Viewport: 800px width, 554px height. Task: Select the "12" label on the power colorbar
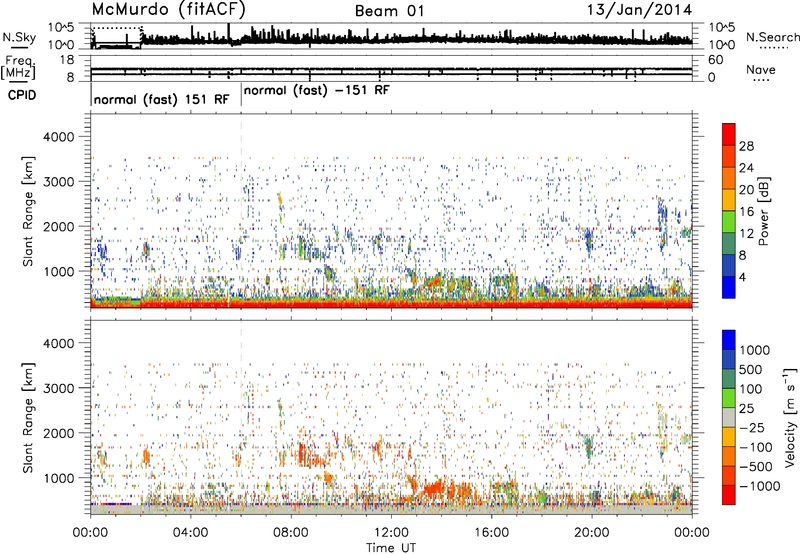click(x=746, y=234)
